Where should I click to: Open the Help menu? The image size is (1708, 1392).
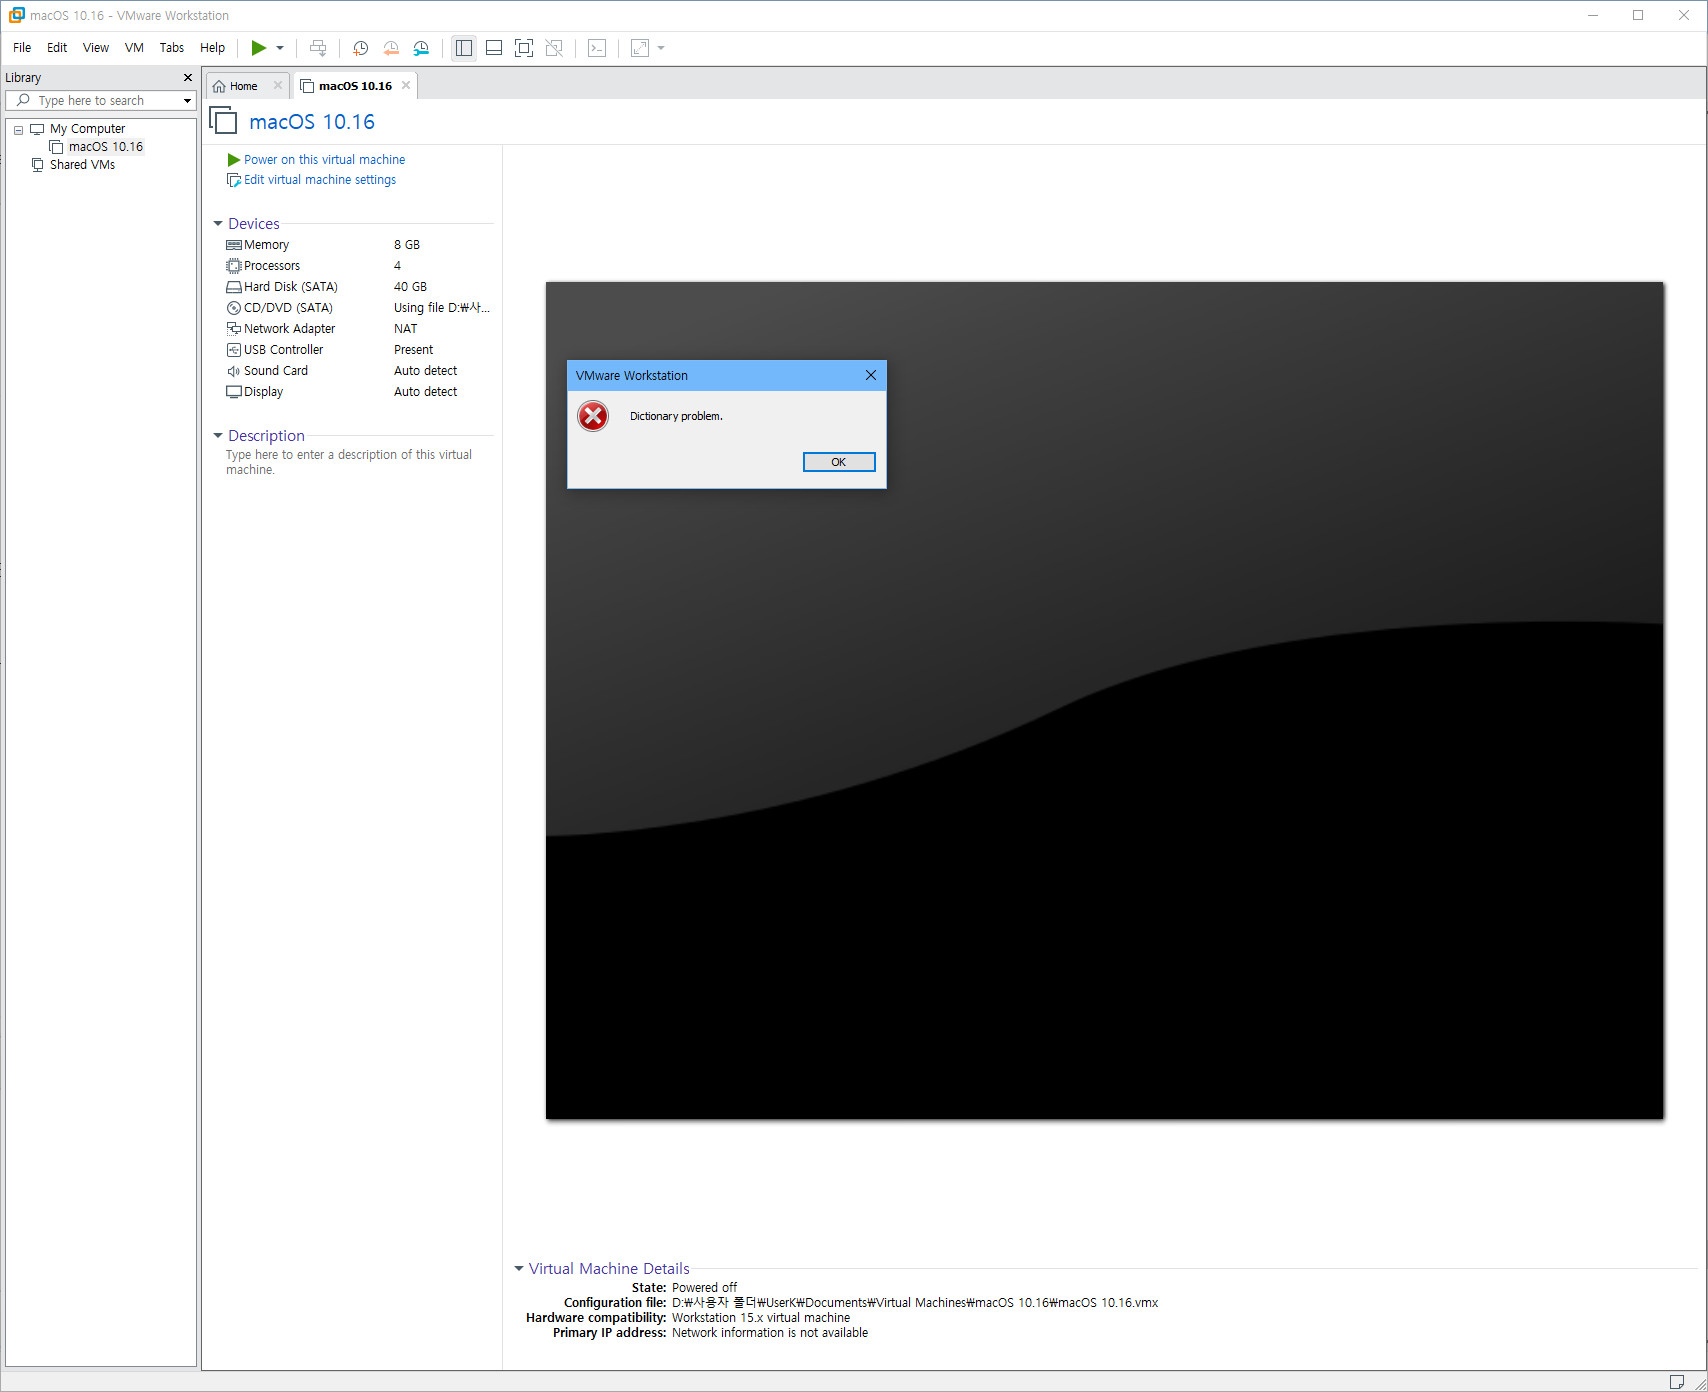[212, 48]
